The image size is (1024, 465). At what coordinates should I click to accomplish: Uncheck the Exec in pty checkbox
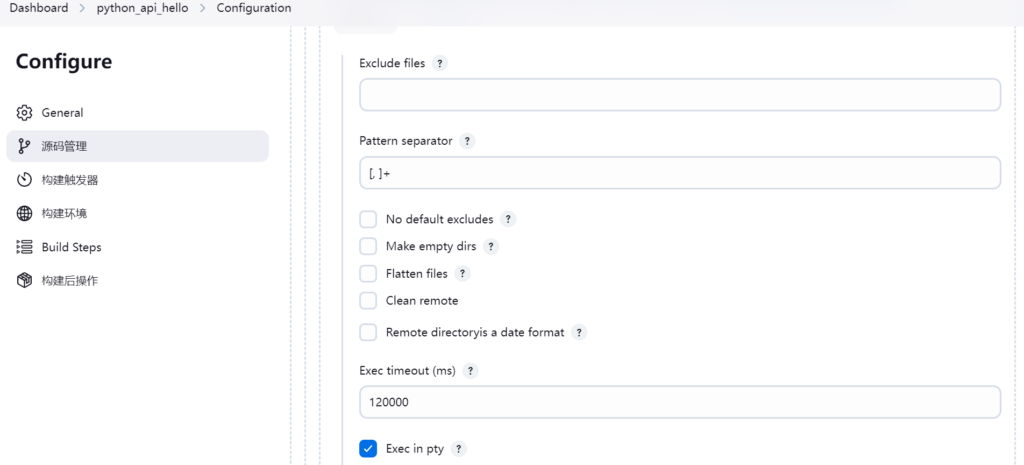click(368, 449)
